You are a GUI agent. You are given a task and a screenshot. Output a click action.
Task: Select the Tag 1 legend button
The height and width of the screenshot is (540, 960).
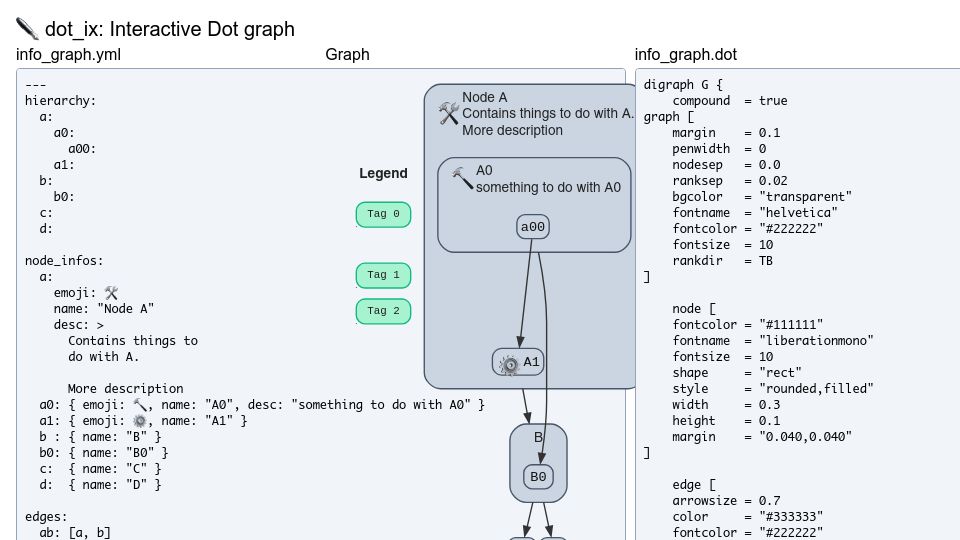coord(383,275)
